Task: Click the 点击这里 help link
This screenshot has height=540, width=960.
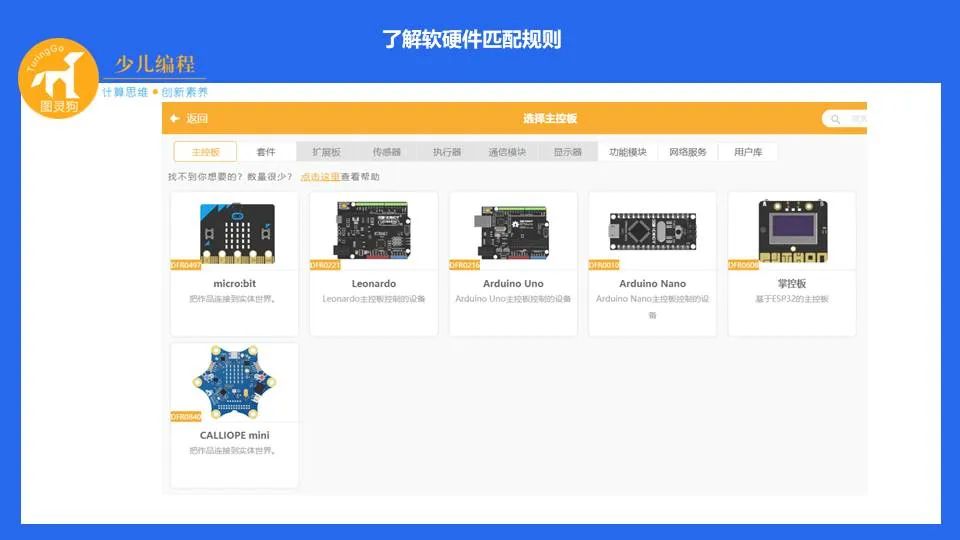Action: 320,177
